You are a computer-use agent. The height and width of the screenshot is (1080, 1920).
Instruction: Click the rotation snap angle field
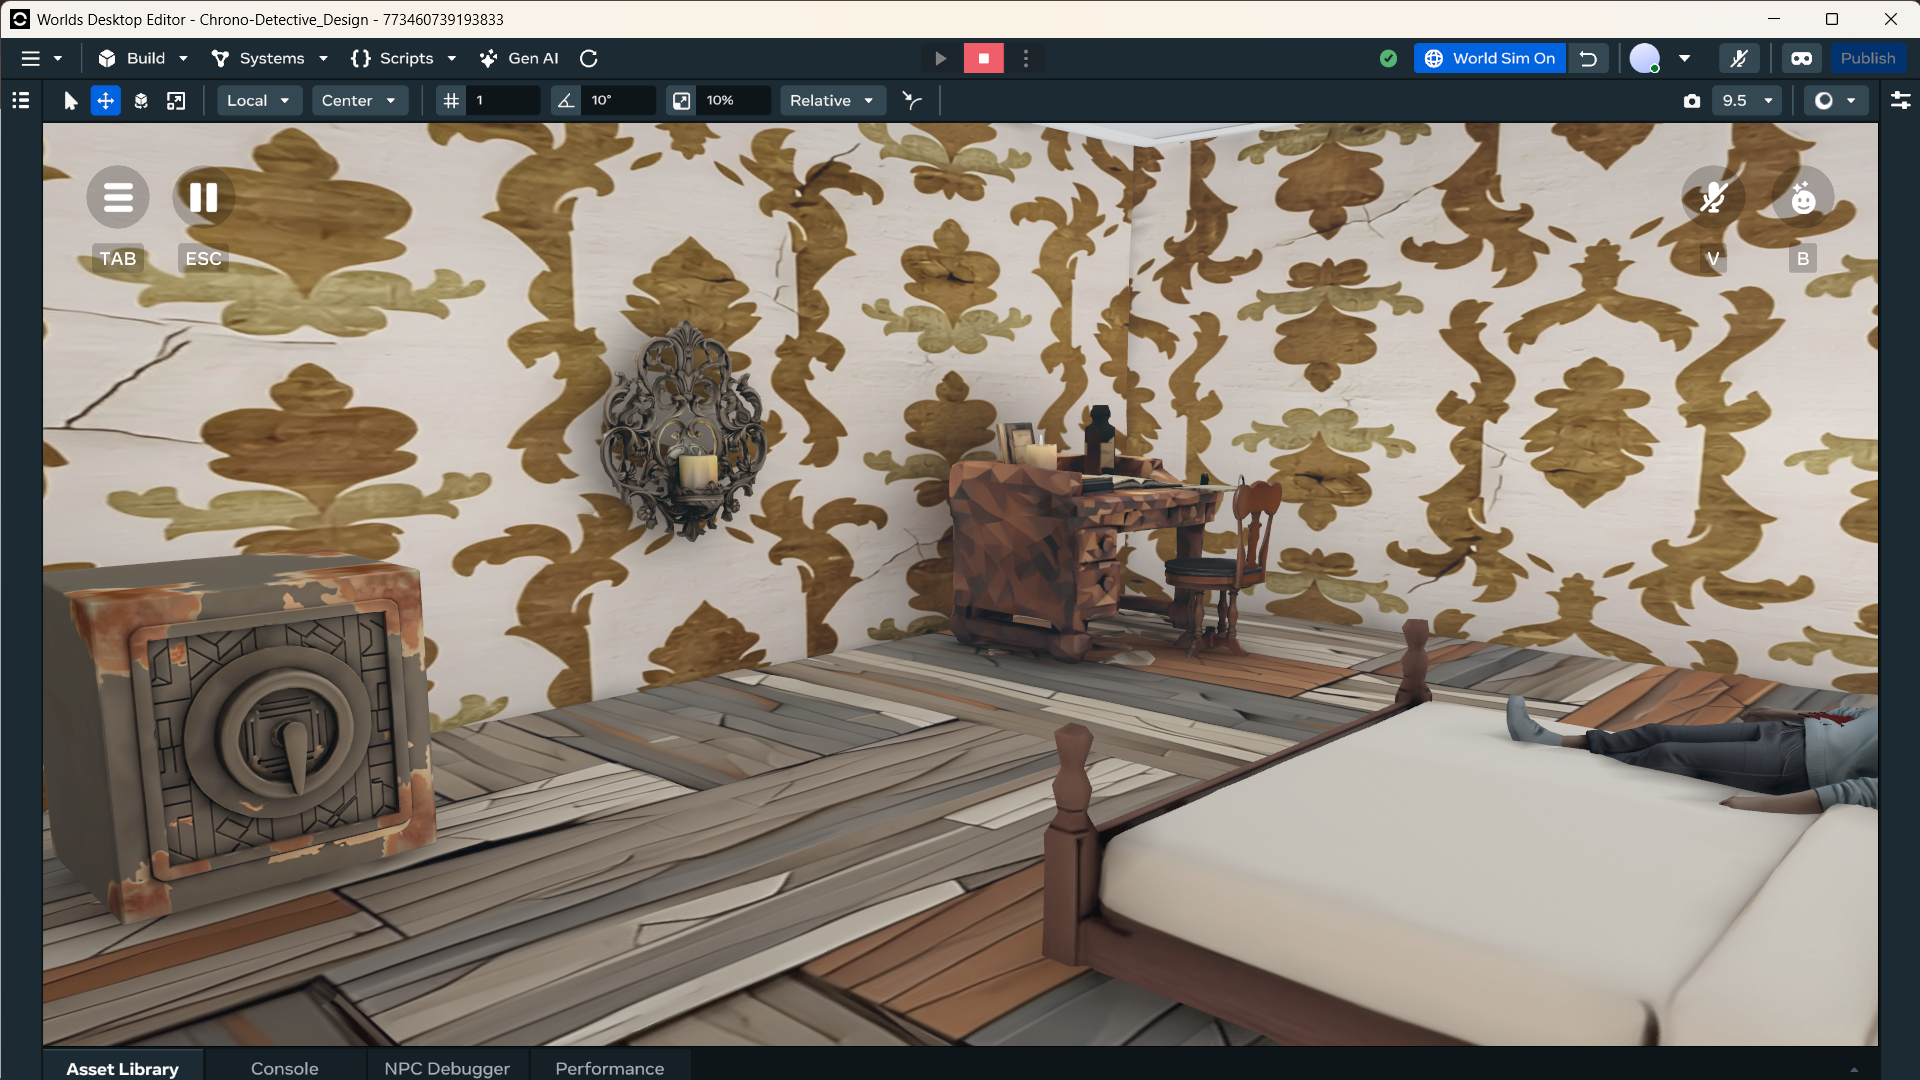(x=618, y=101)
